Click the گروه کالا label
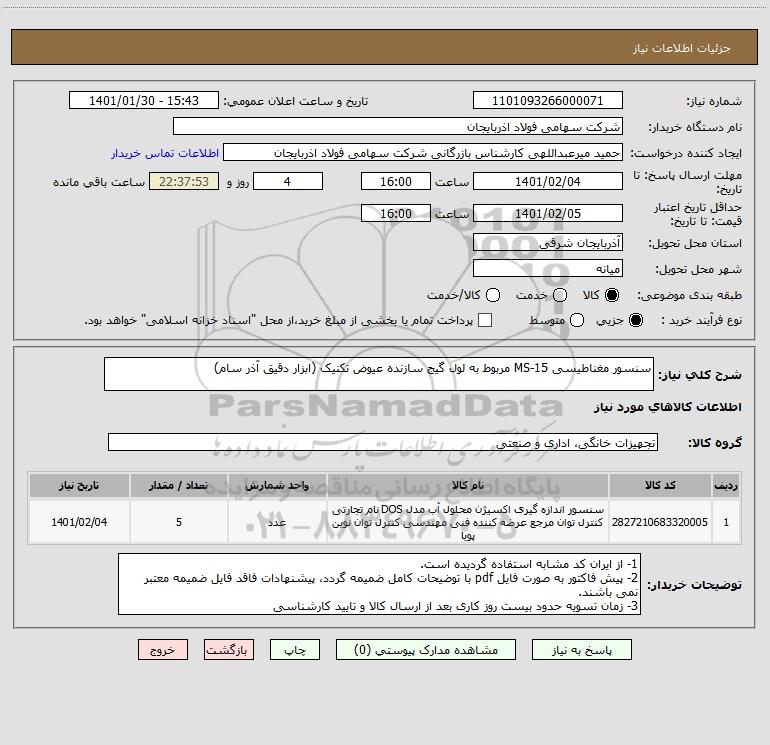 (715, 443)
